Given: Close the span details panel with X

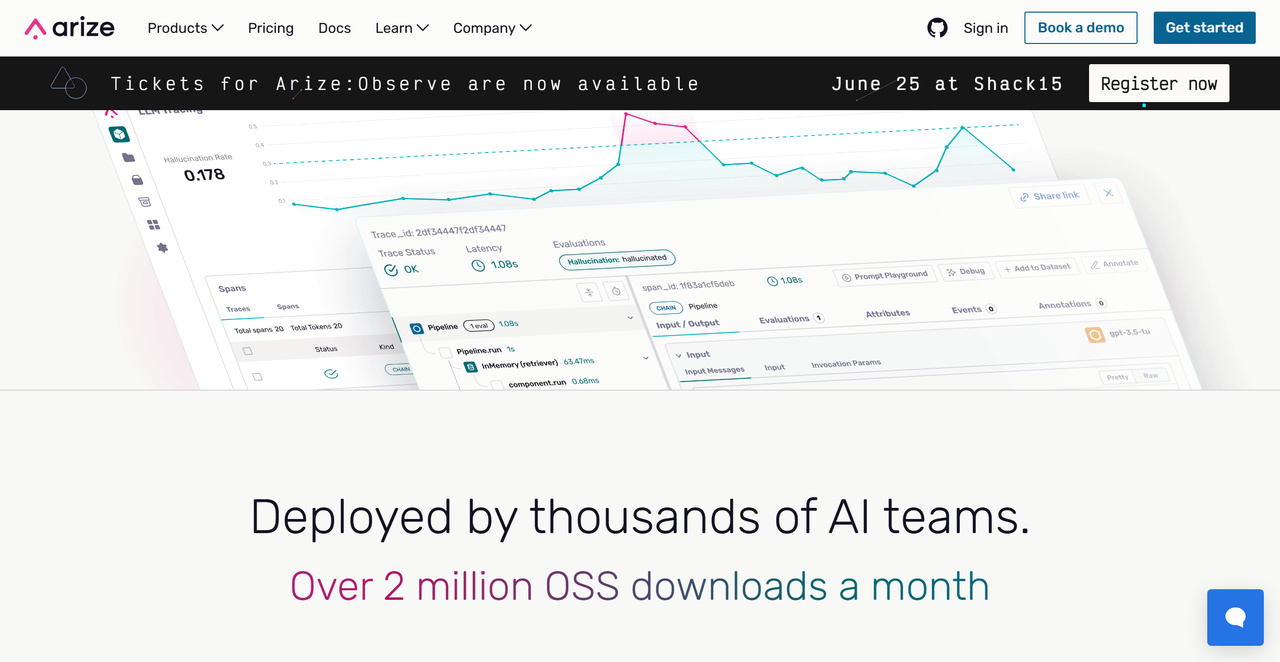Looking at the screenshot, I should coord(1108,193).
